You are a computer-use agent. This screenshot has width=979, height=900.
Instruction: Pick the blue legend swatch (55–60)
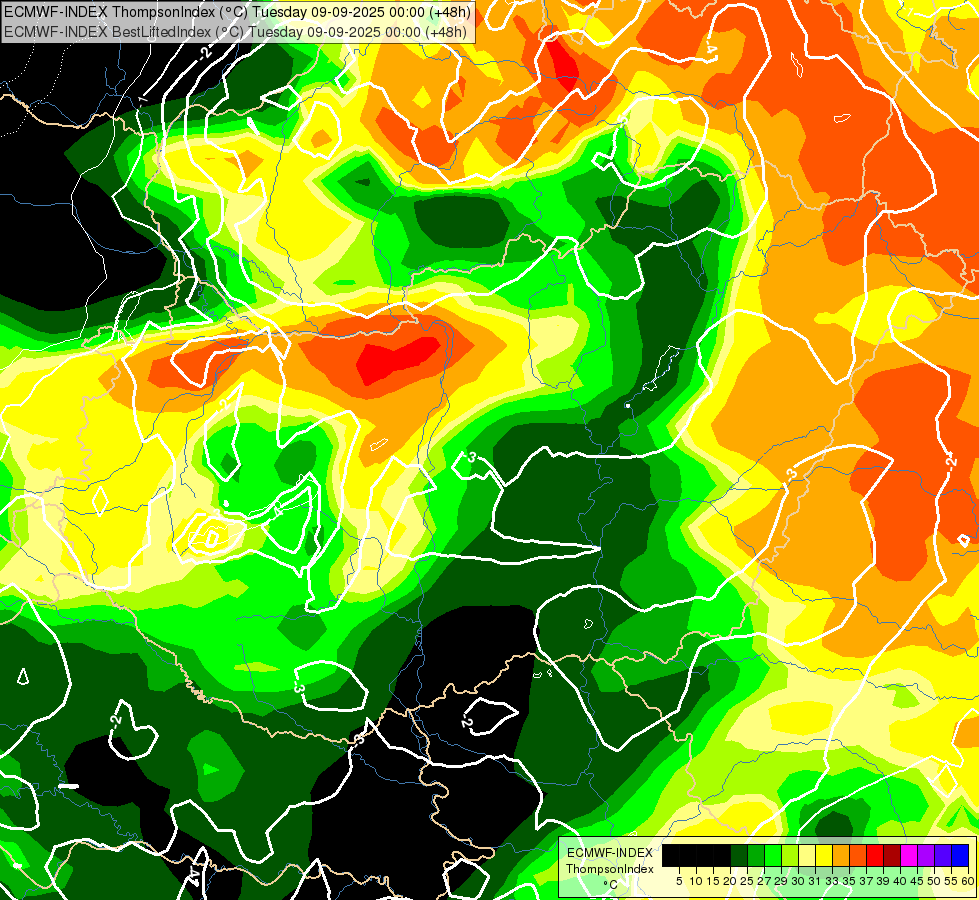[960, 856]
